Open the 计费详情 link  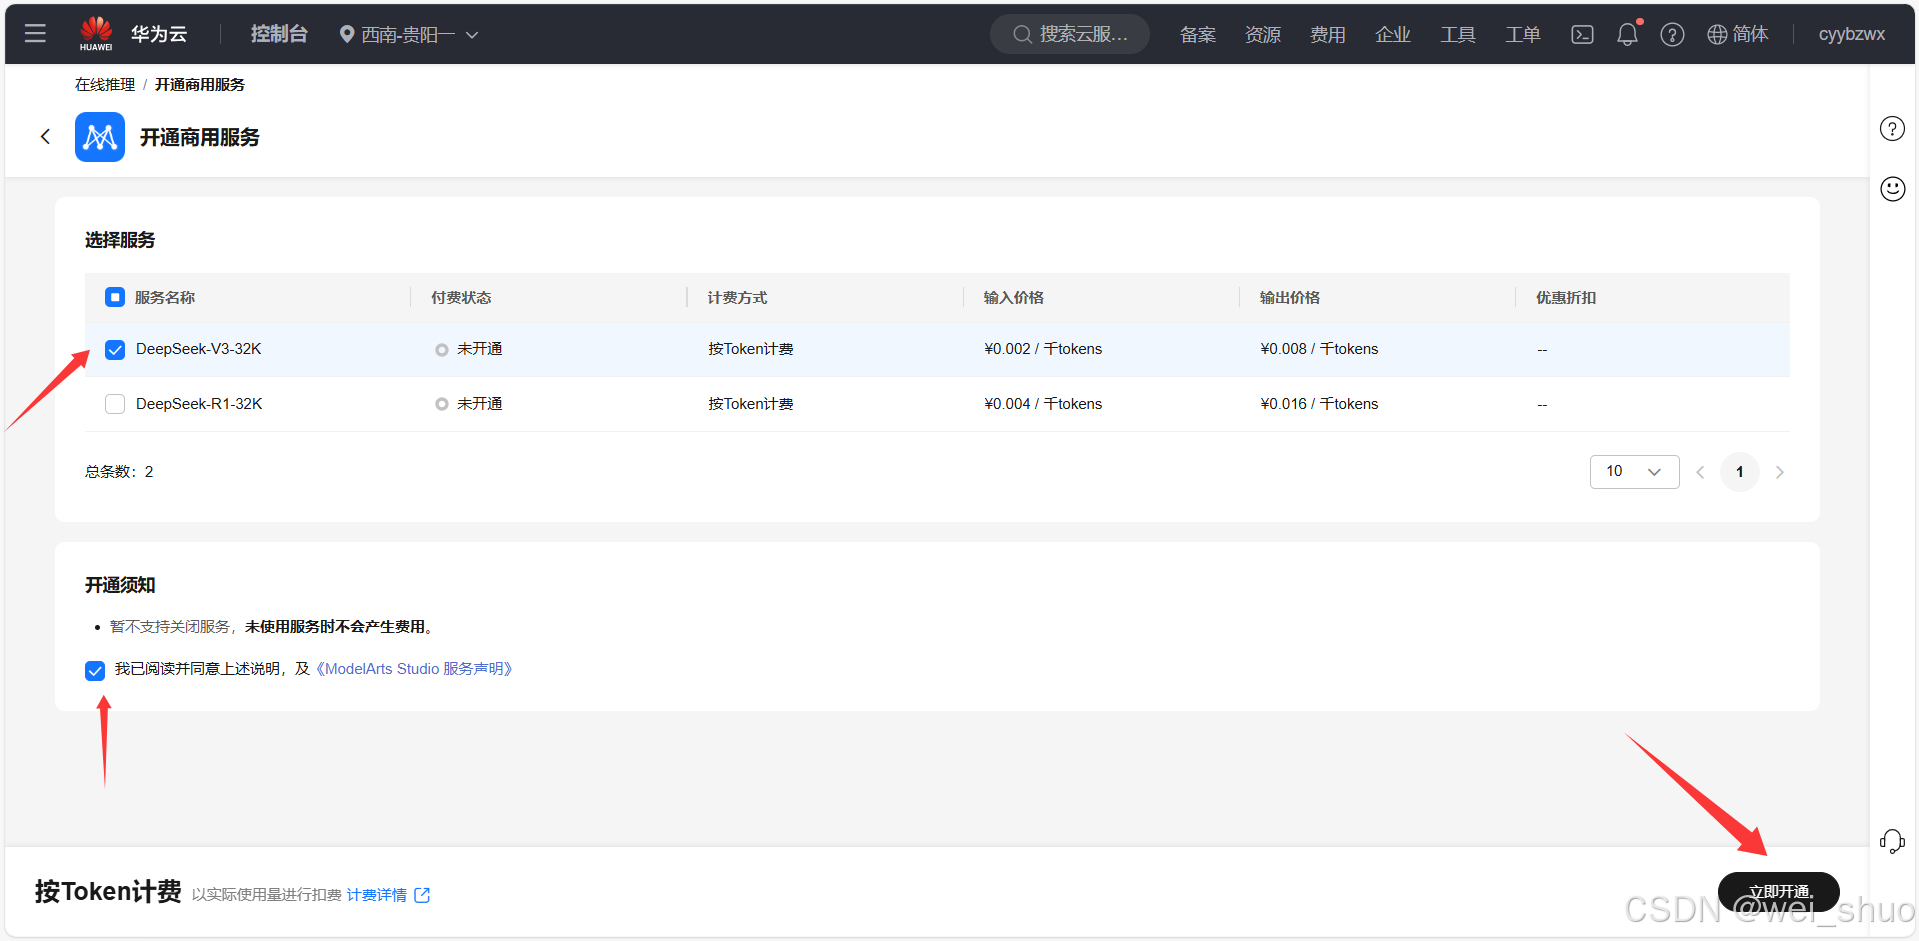[377, 895]
